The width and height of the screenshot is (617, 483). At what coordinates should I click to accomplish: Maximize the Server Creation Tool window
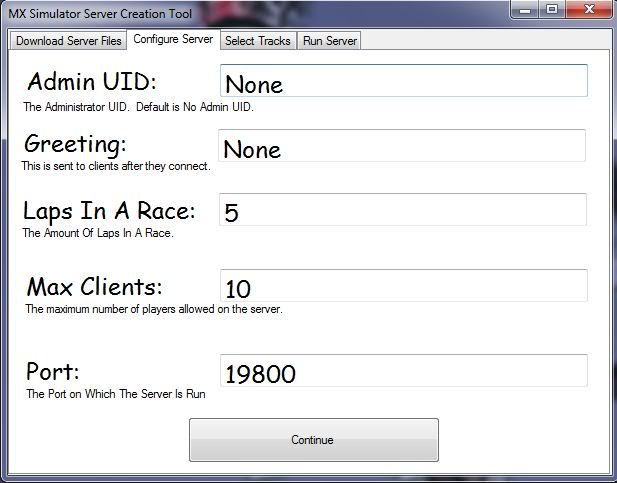coord(552,9)
